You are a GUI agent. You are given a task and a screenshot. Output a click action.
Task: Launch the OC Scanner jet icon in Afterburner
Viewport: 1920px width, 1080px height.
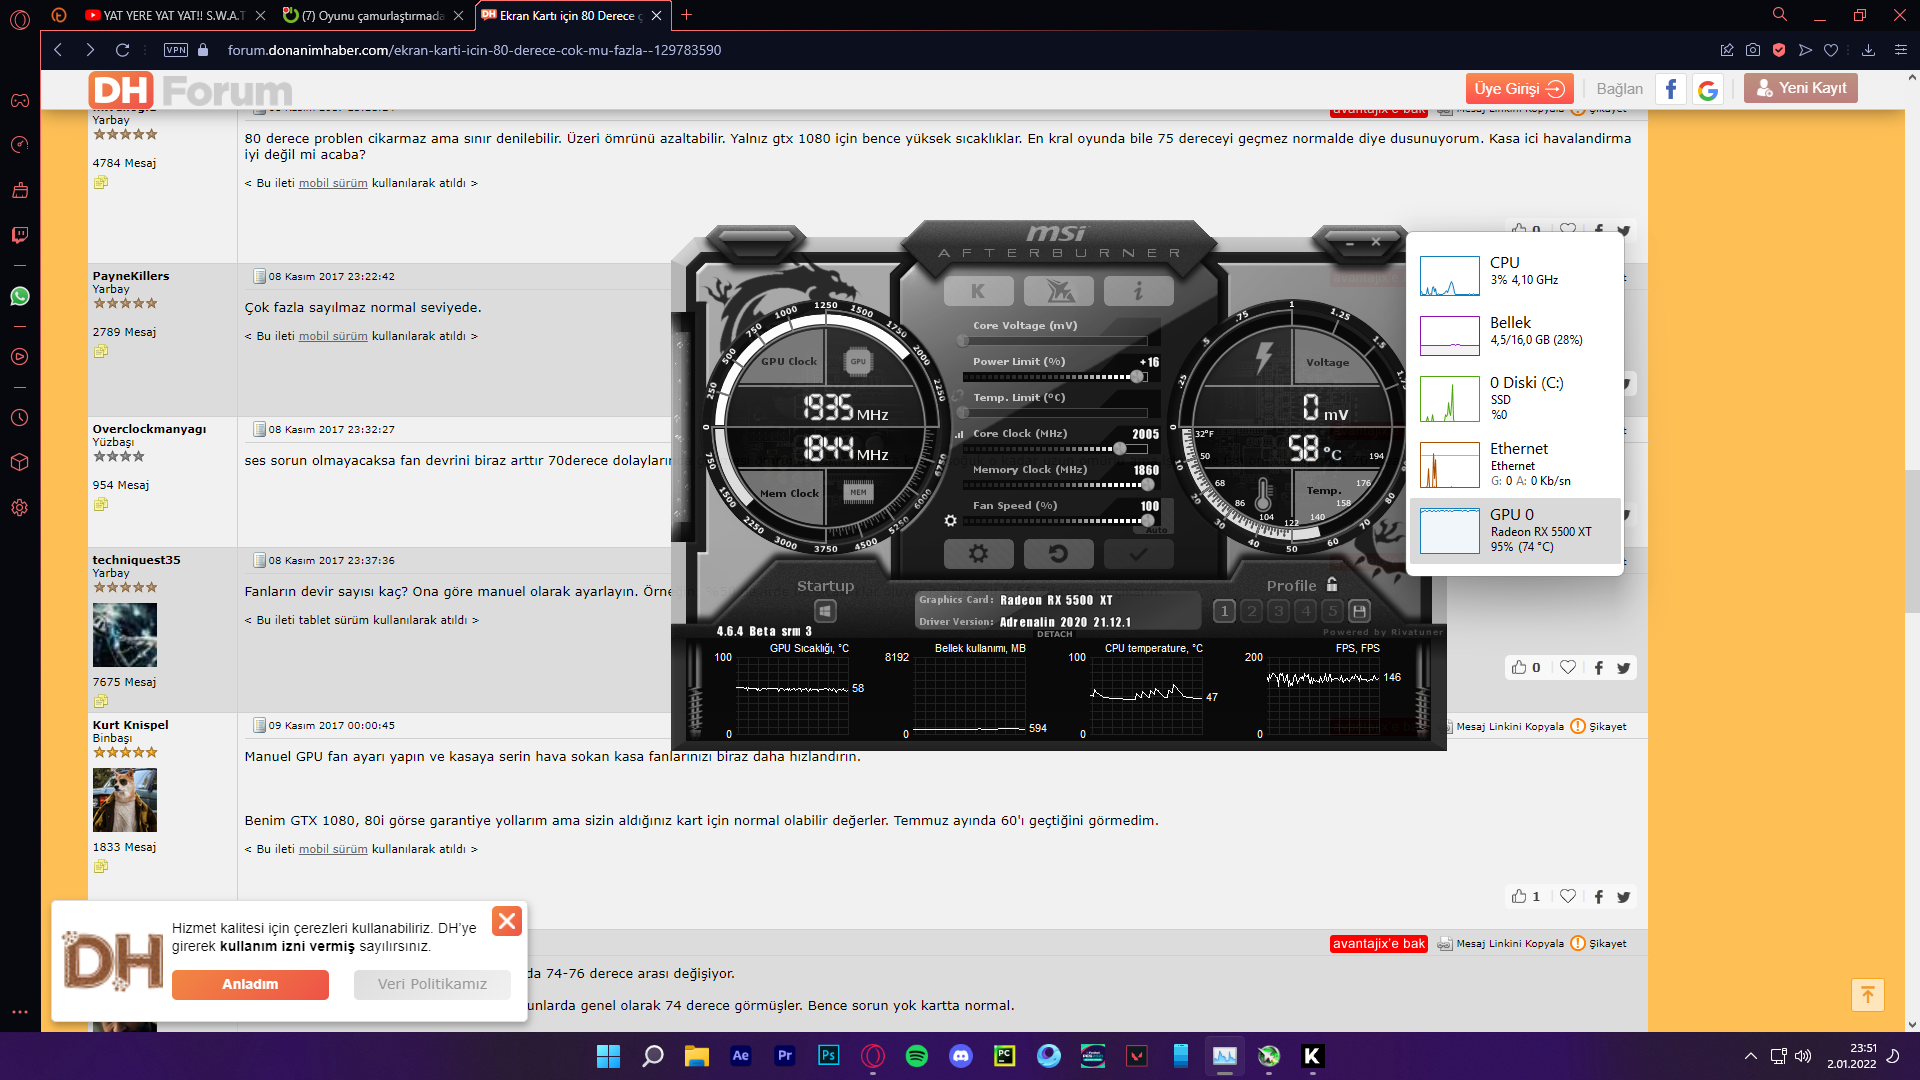[x=1059, y=291]
